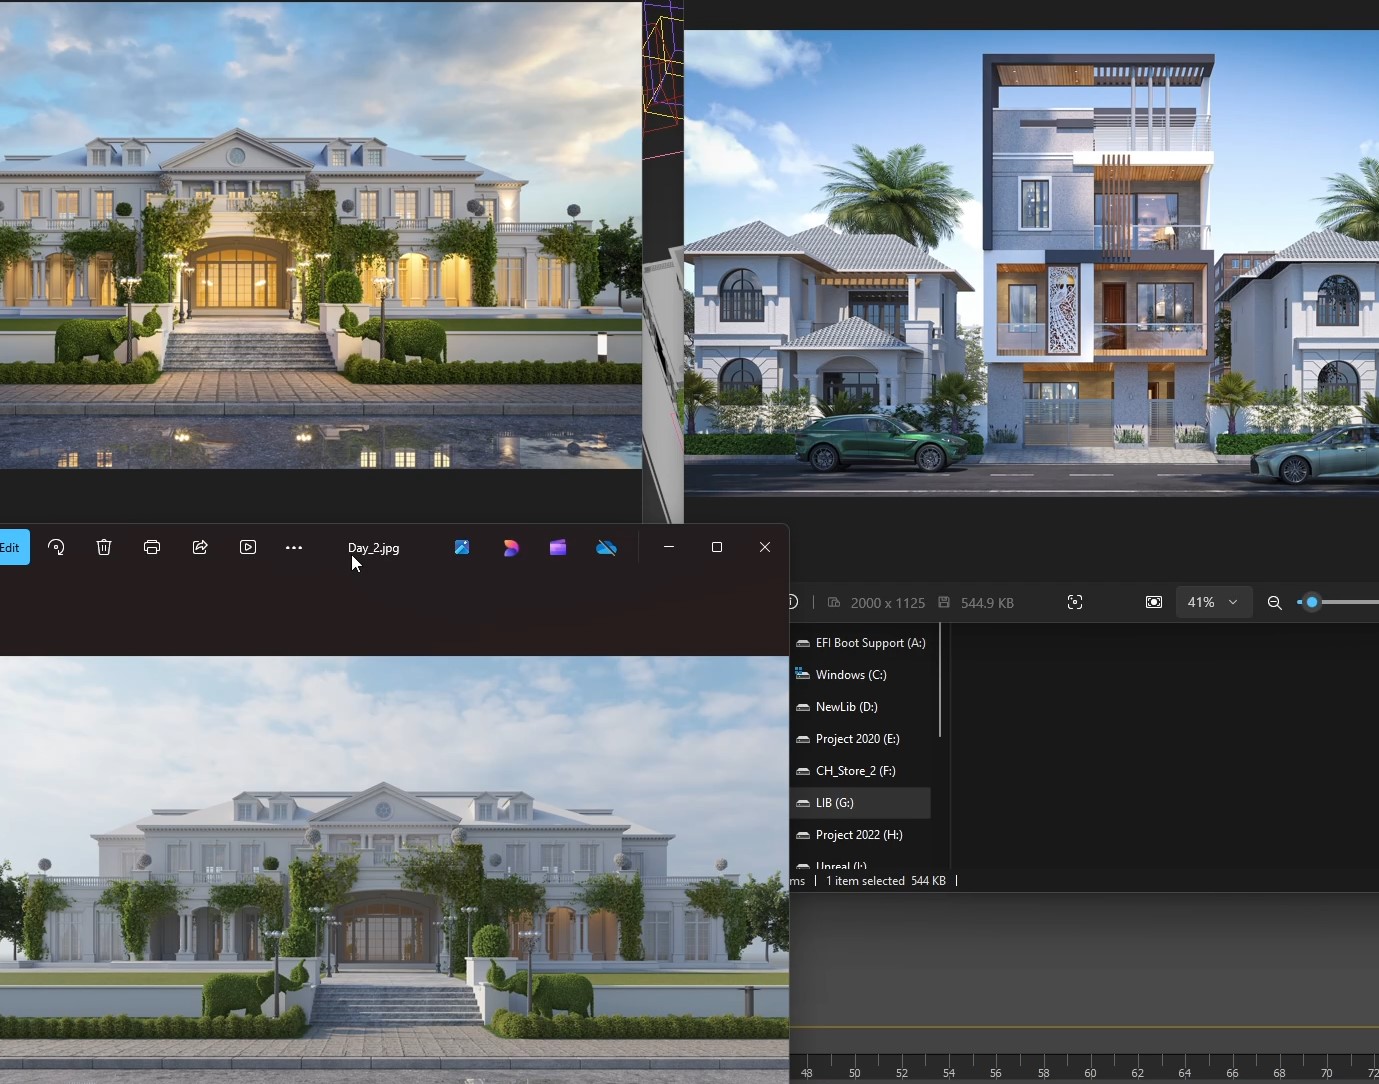
Task: Select Windows (C:) drive in sidebar
Action: 851,675
